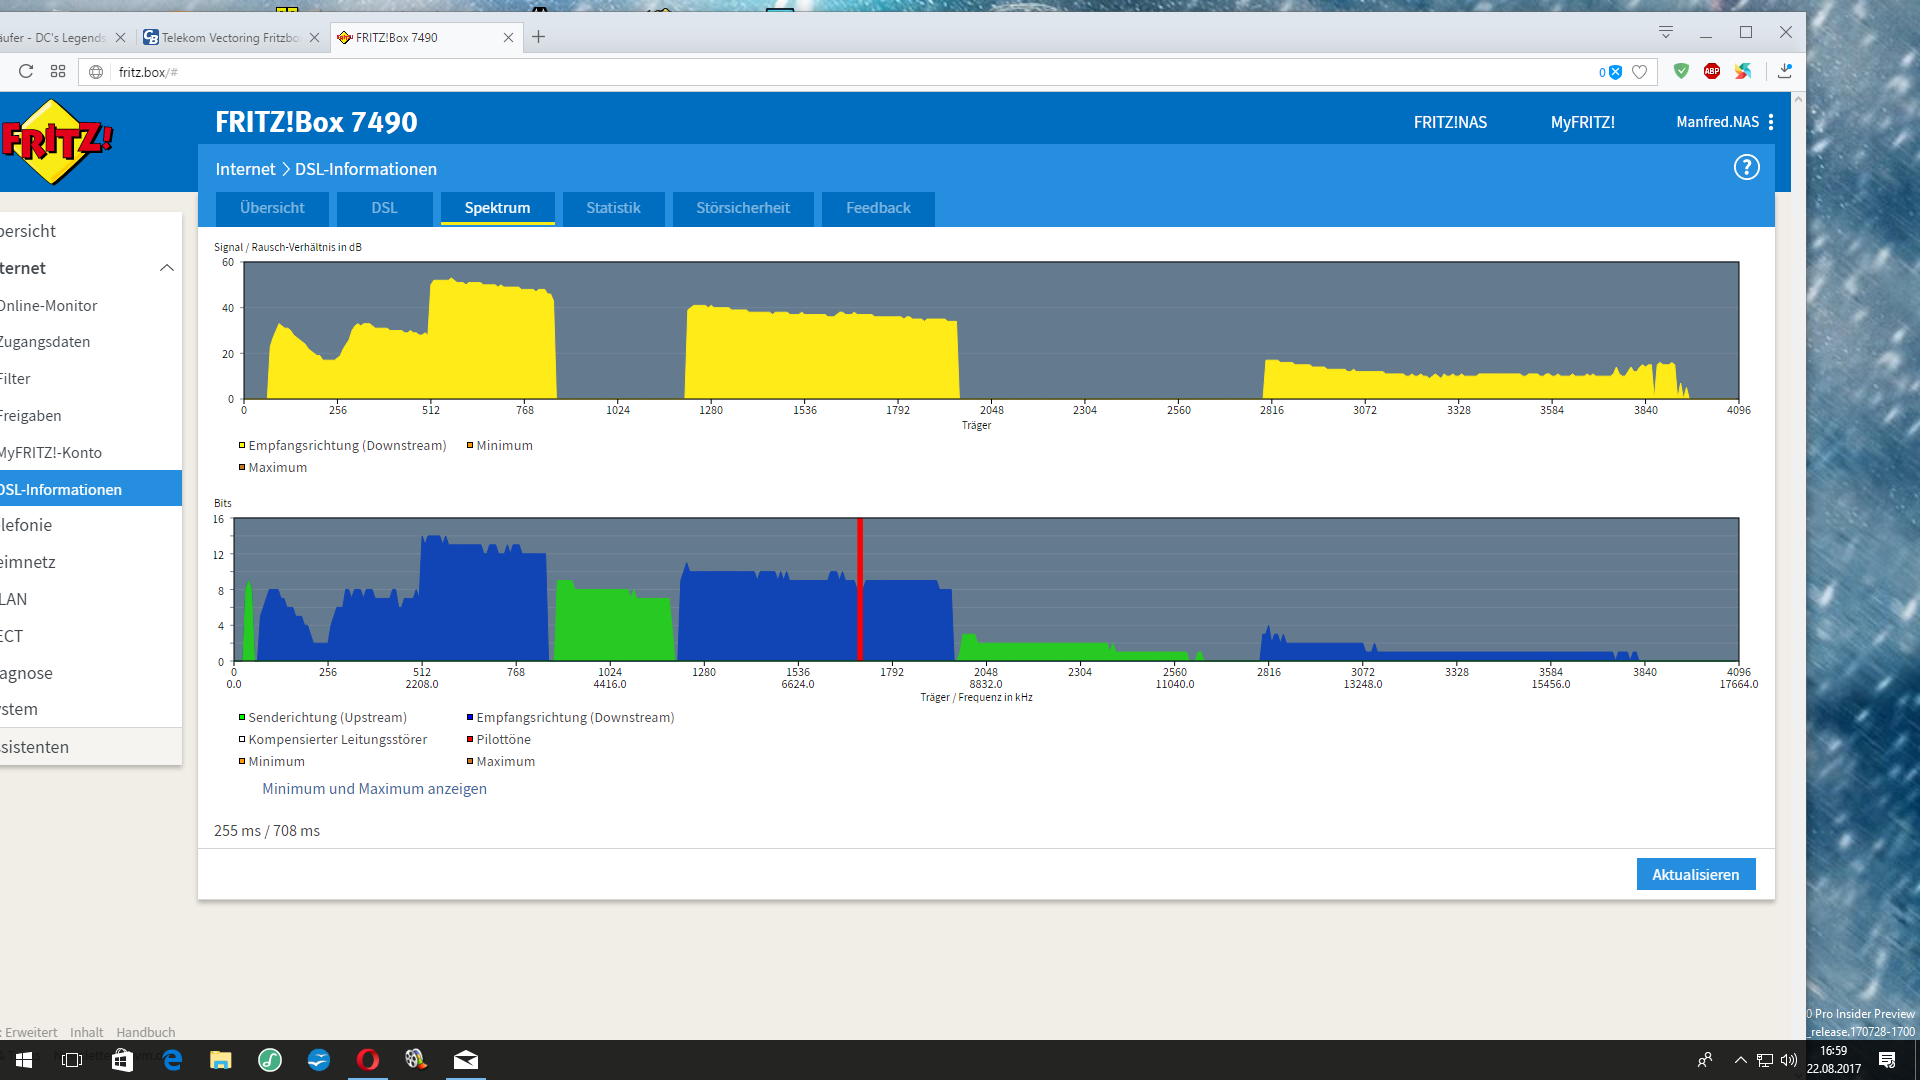
Task: Switch to the Statistik tab
Action: [x=613, y=208]
